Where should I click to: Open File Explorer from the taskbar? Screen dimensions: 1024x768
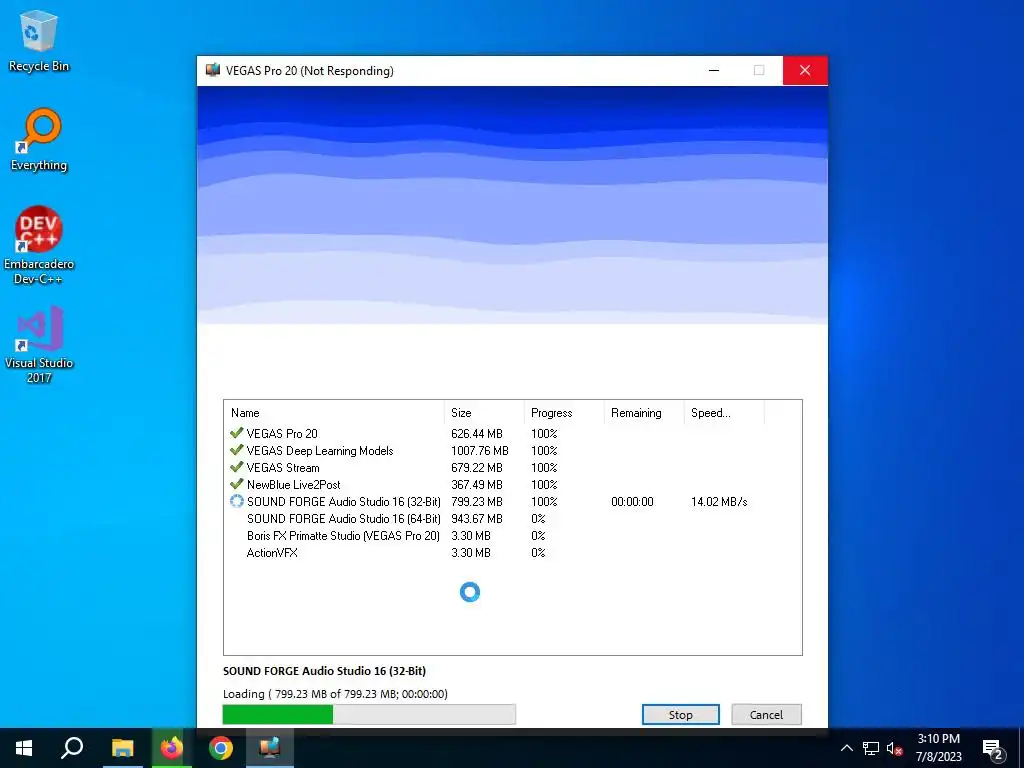[122, 748]
